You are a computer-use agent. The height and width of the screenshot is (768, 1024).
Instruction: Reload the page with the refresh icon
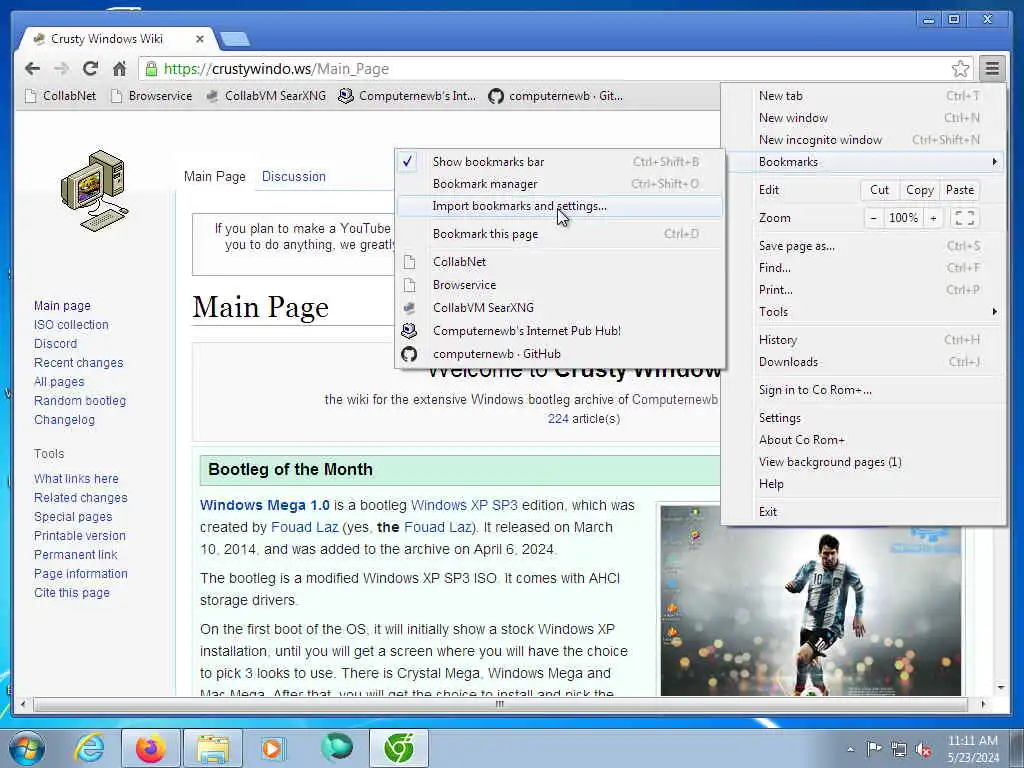[x=90, y=69]
